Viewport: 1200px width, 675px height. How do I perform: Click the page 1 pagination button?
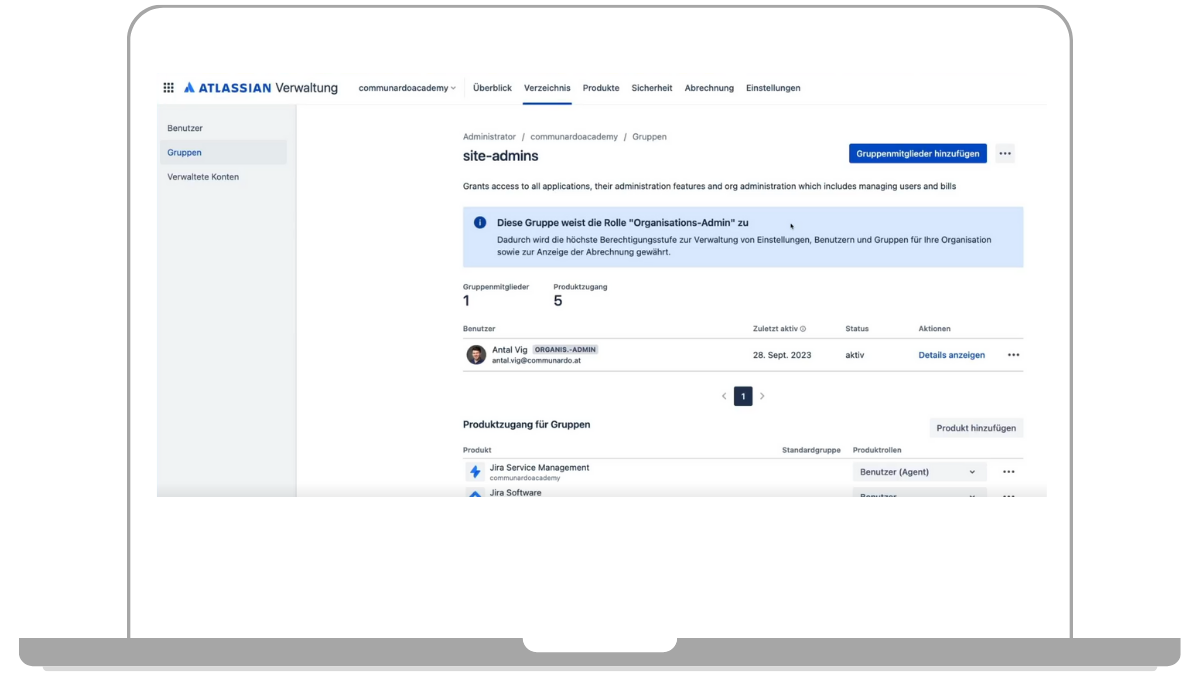(743, 396)
